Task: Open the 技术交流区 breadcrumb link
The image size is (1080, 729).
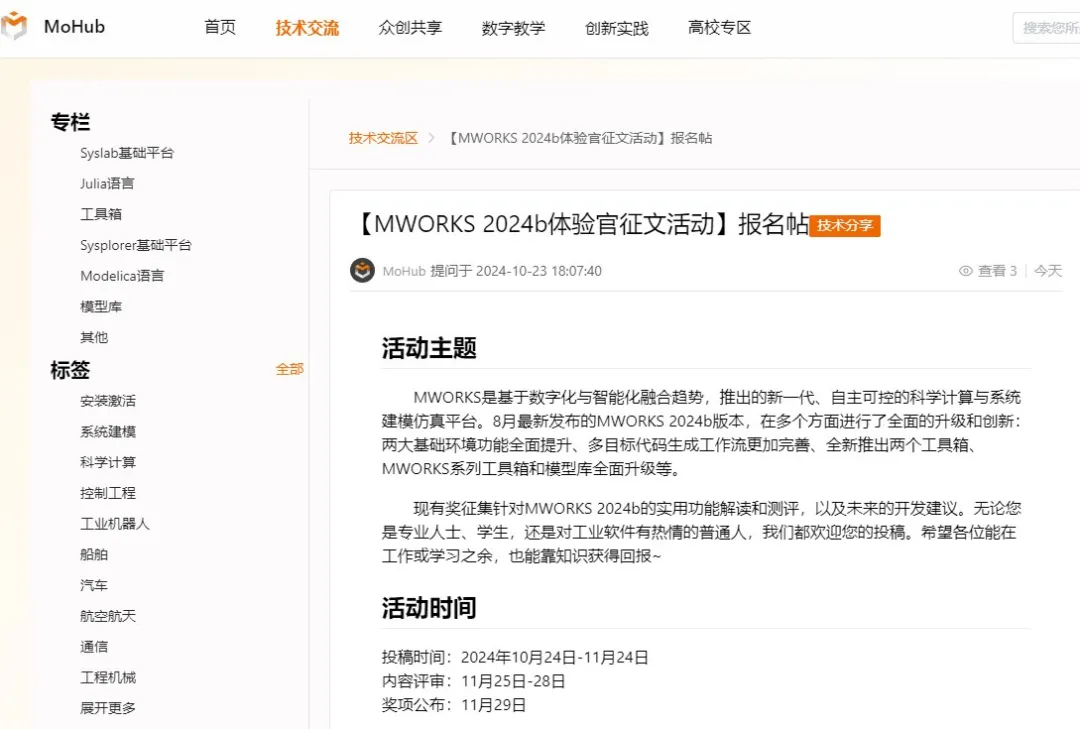Action: (x=383, y=140)
